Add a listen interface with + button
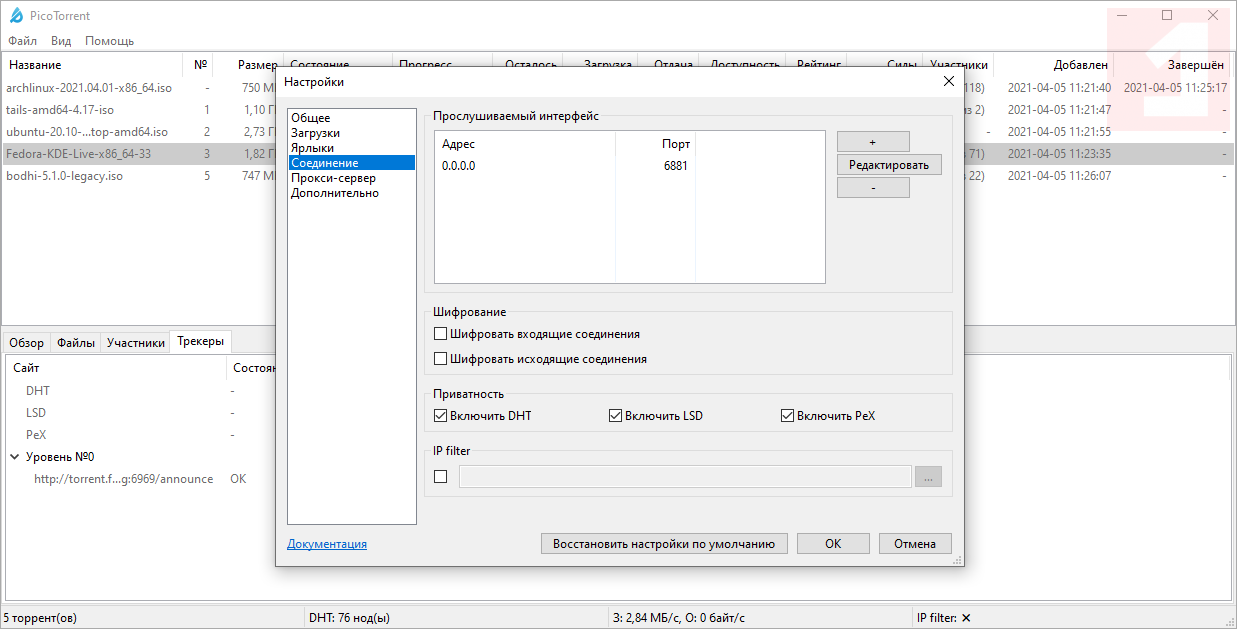1237x629 pixels. click(x=873, y=142)
